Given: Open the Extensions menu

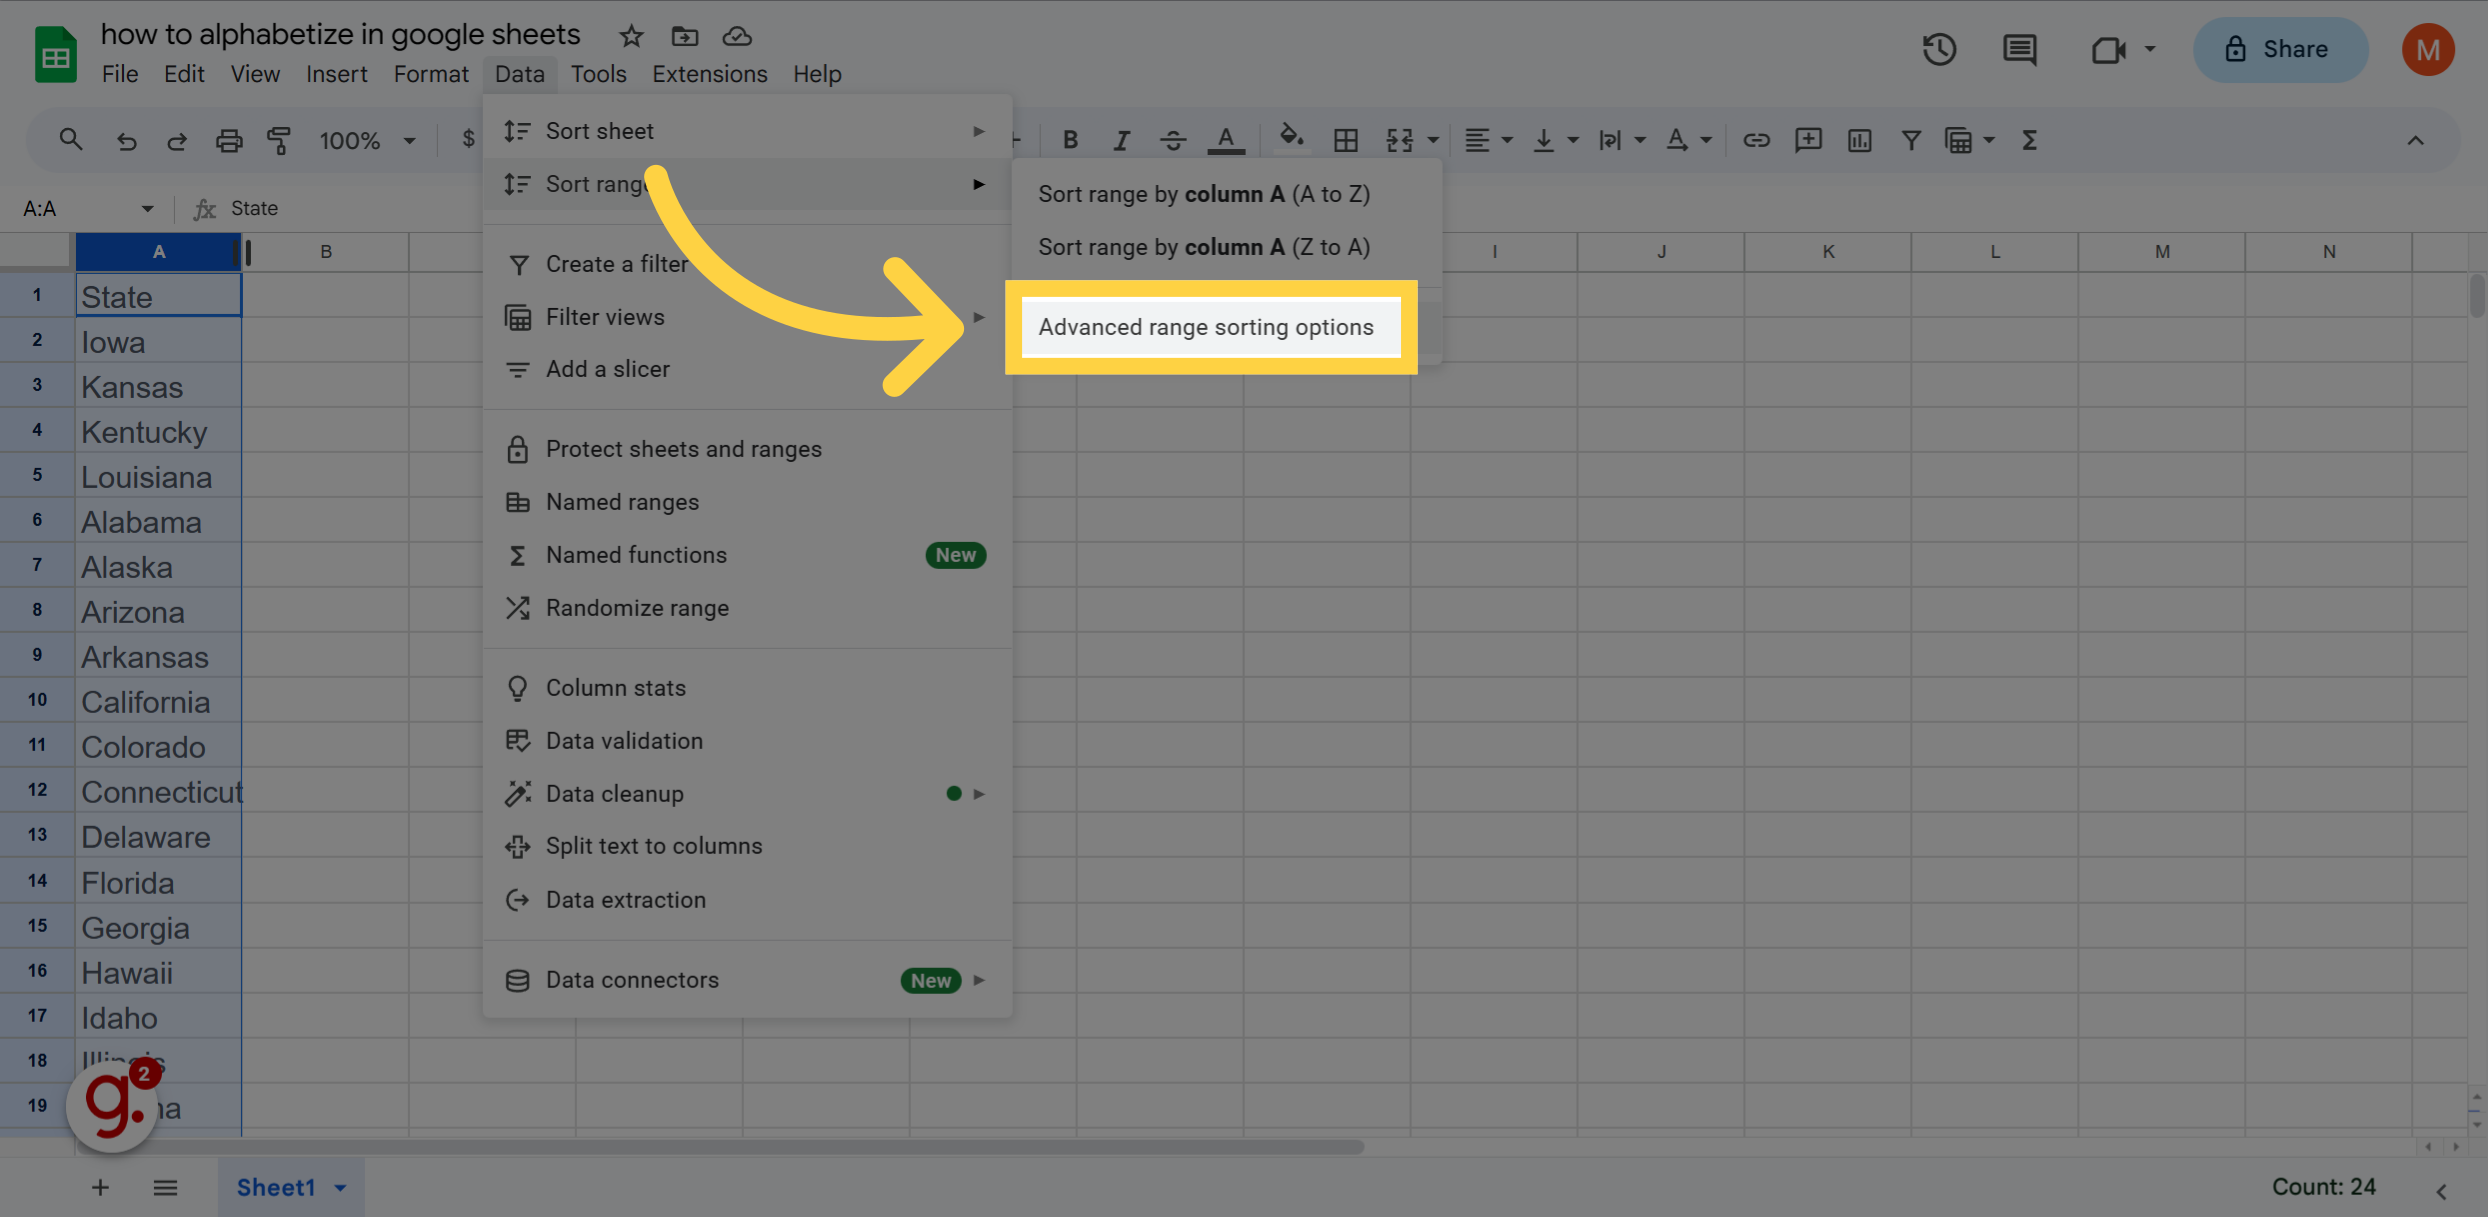Looking at the screenshot, I should [x=709, y=73].
